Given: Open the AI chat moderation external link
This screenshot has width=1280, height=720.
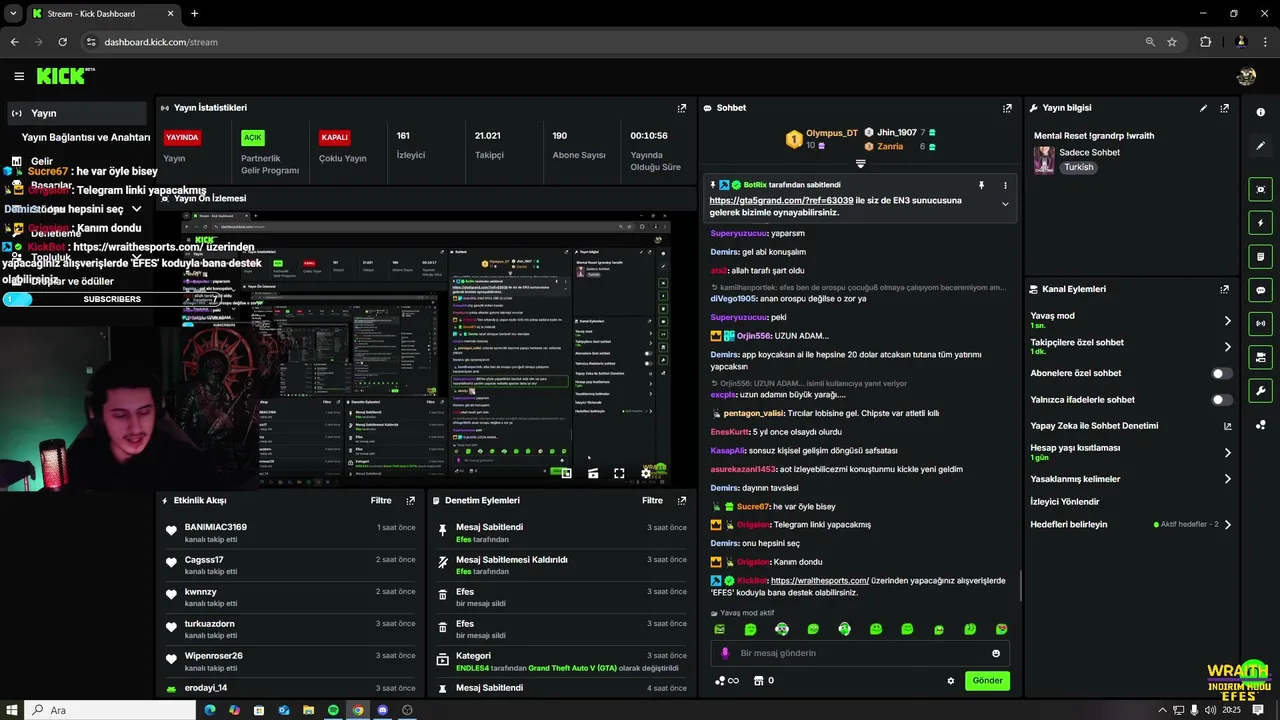Looking at the screenshot, I should (x=1228, y=426).
